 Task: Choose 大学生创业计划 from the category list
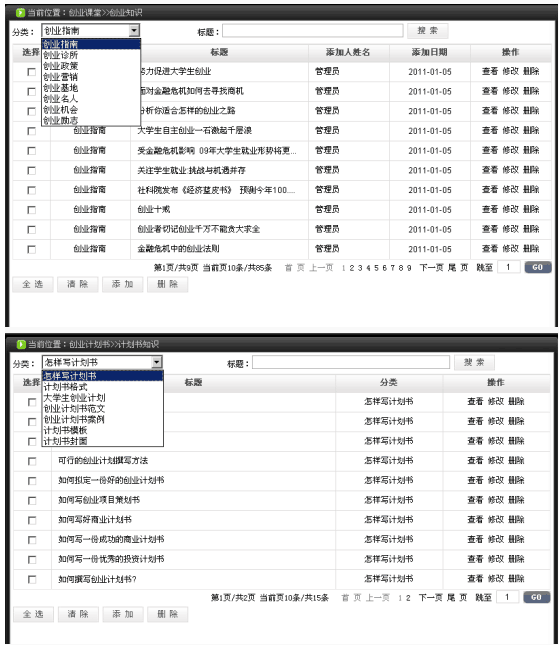(75, 398)
